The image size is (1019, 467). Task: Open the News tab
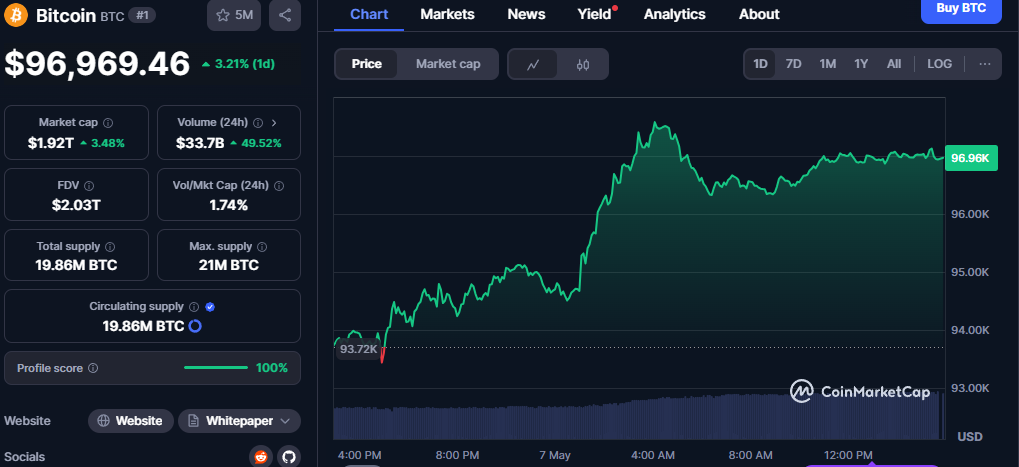point(526,14)
